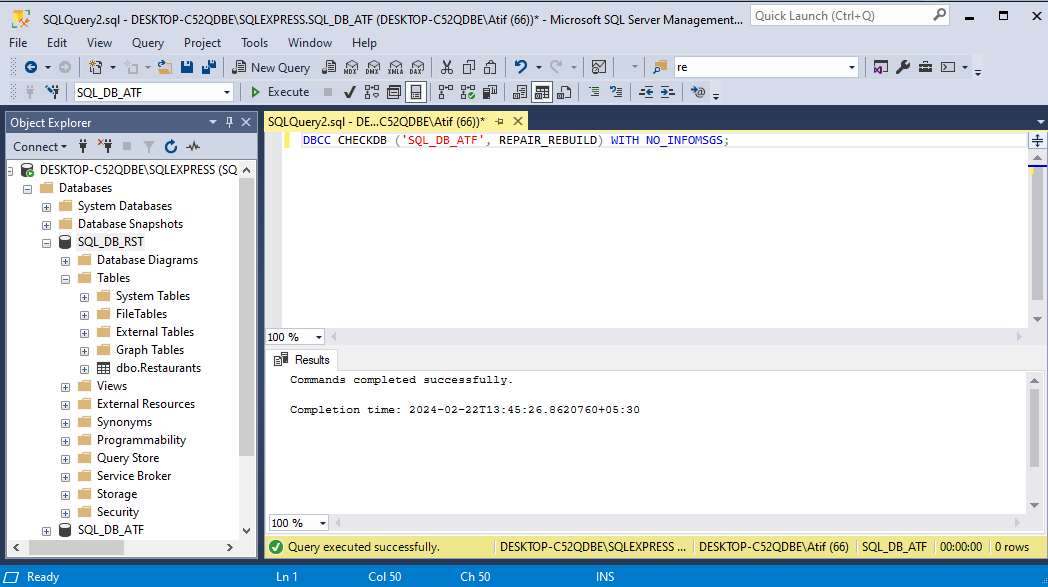Click Uncomment Selected Lines icon
1048x587 pixels.
pos(616,92)
